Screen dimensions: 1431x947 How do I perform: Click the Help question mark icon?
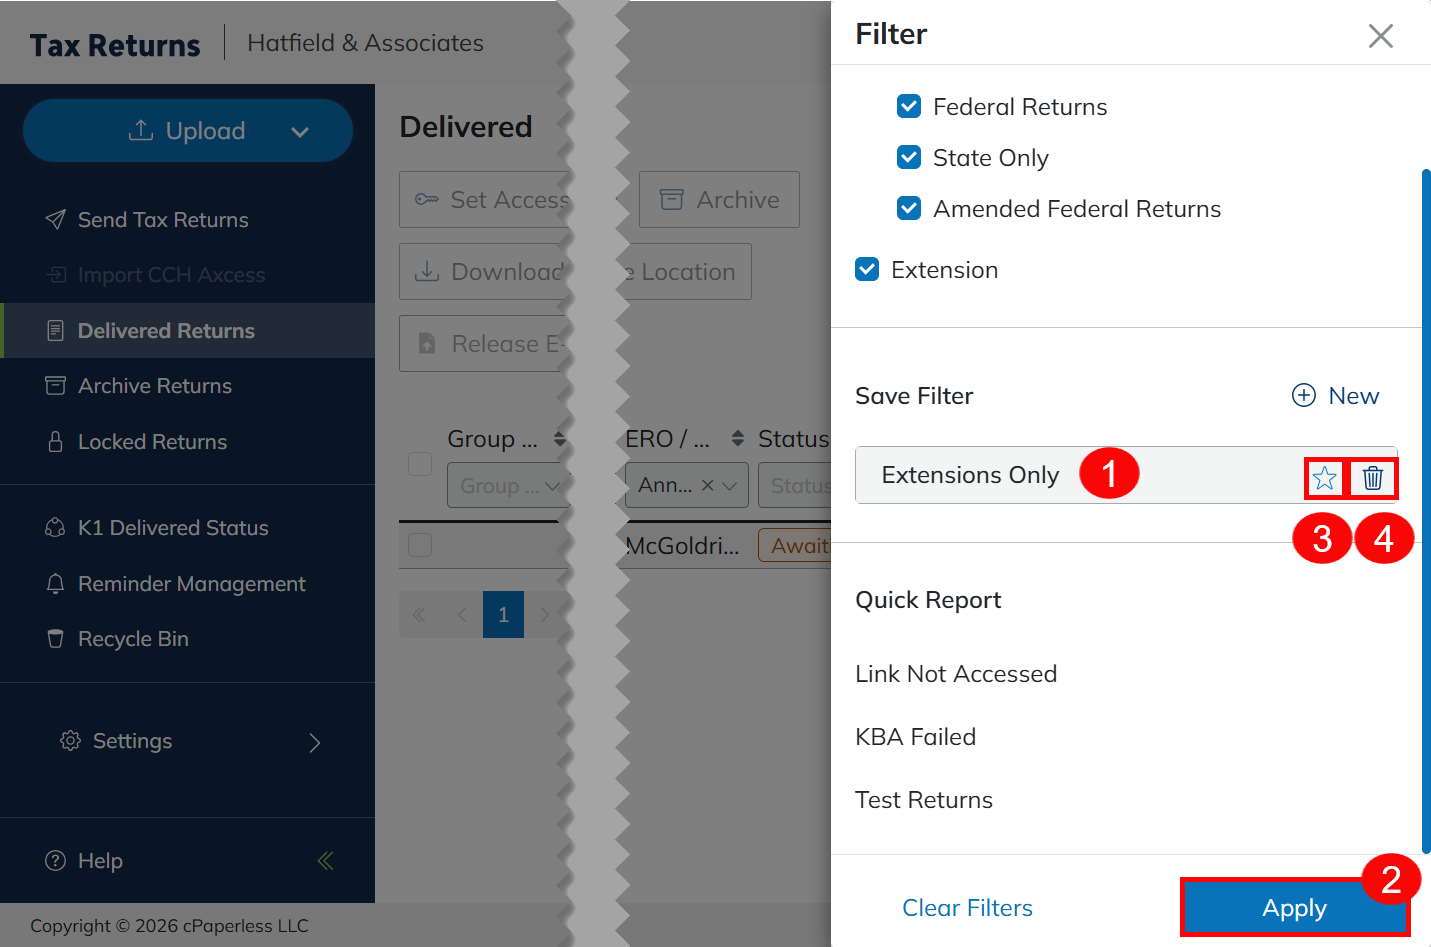click(56, 861)
